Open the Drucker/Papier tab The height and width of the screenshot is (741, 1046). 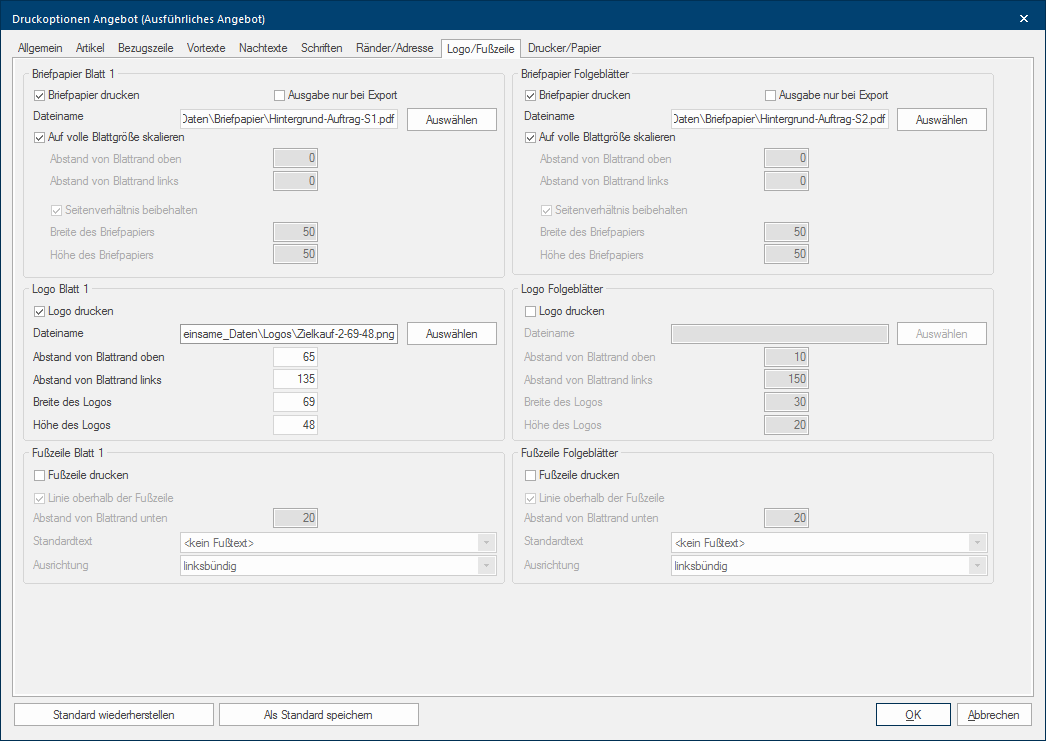click(564, 47)
